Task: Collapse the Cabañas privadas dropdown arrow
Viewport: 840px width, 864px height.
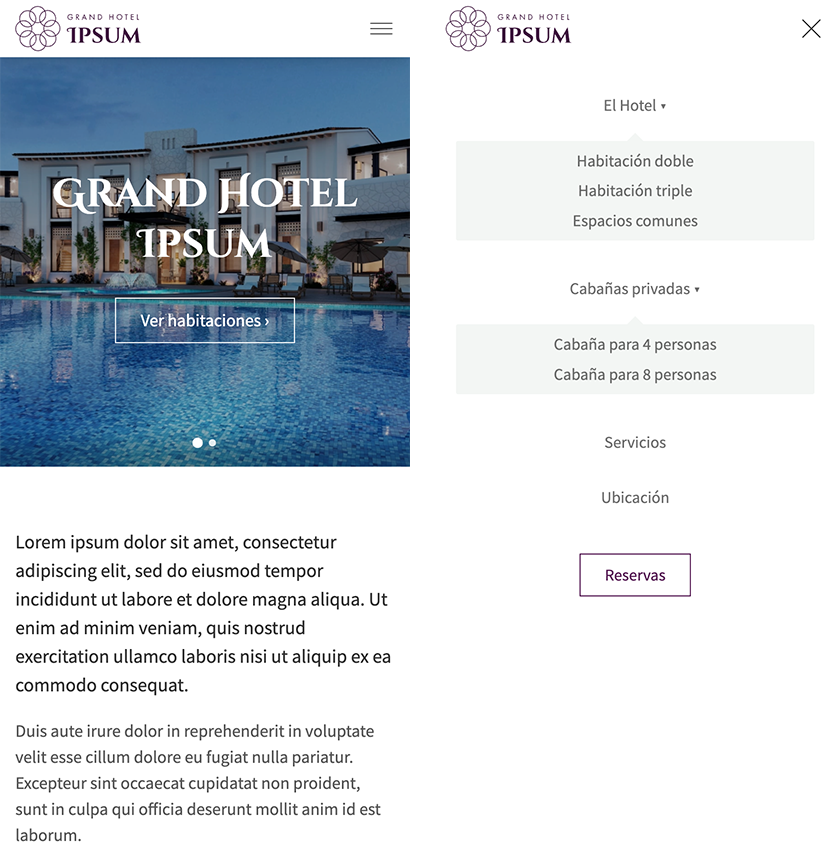Action: point(697,289)
